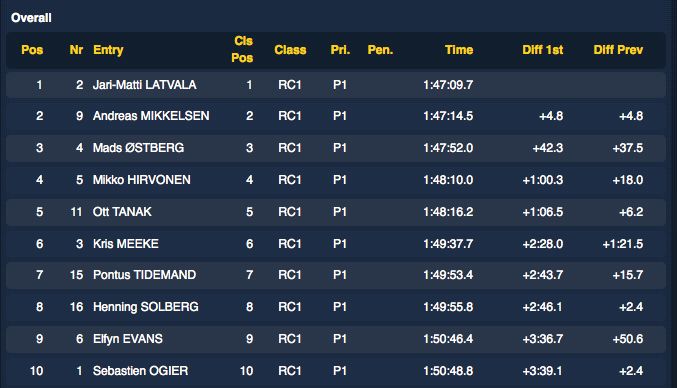Select the Overall results heading
Image resolution: width=677 pixels, height=388 pixels.
pyautogui.click(x=31, y=18)
